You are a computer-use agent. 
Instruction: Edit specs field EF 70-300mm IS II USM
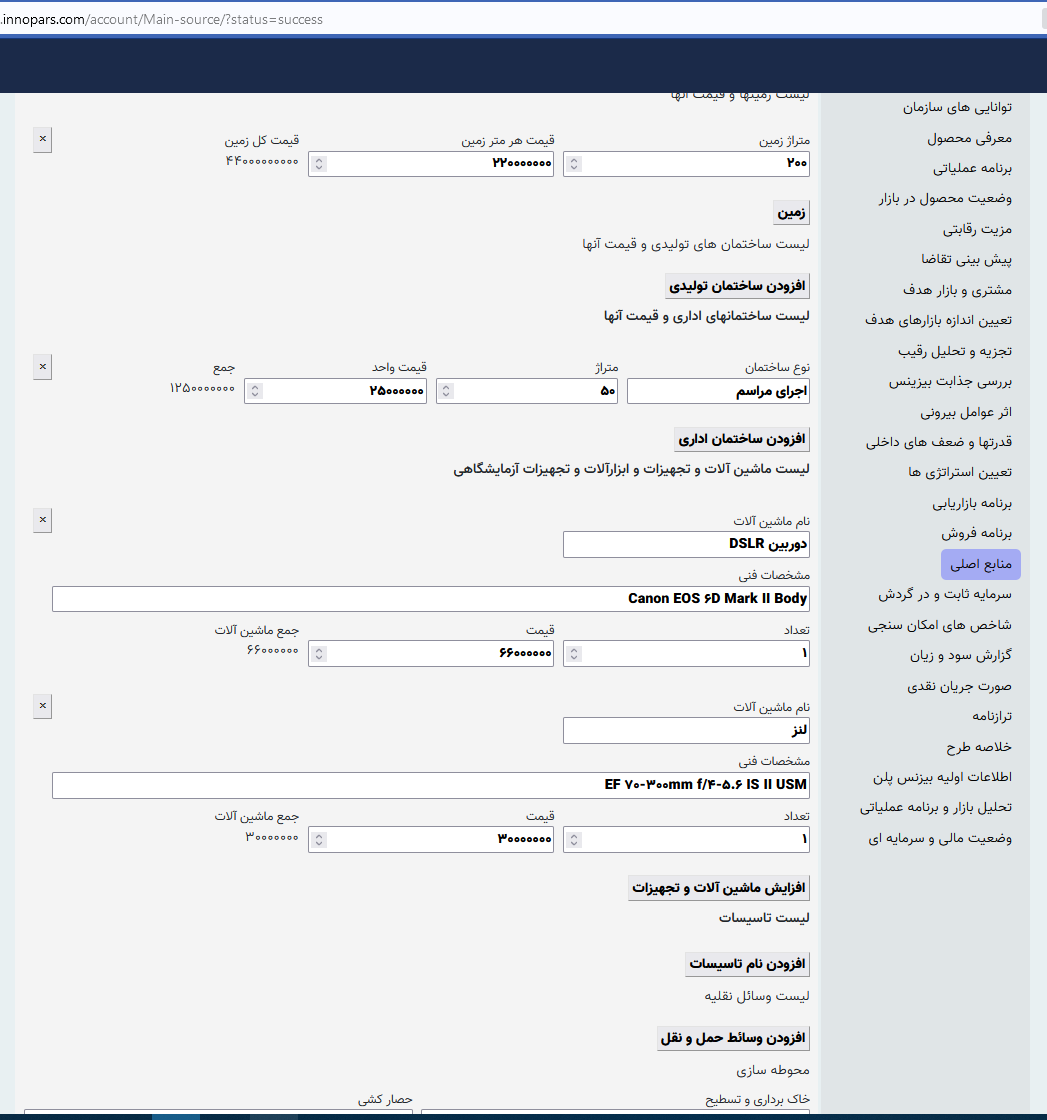pyautogui.click(x=431, y=785)
